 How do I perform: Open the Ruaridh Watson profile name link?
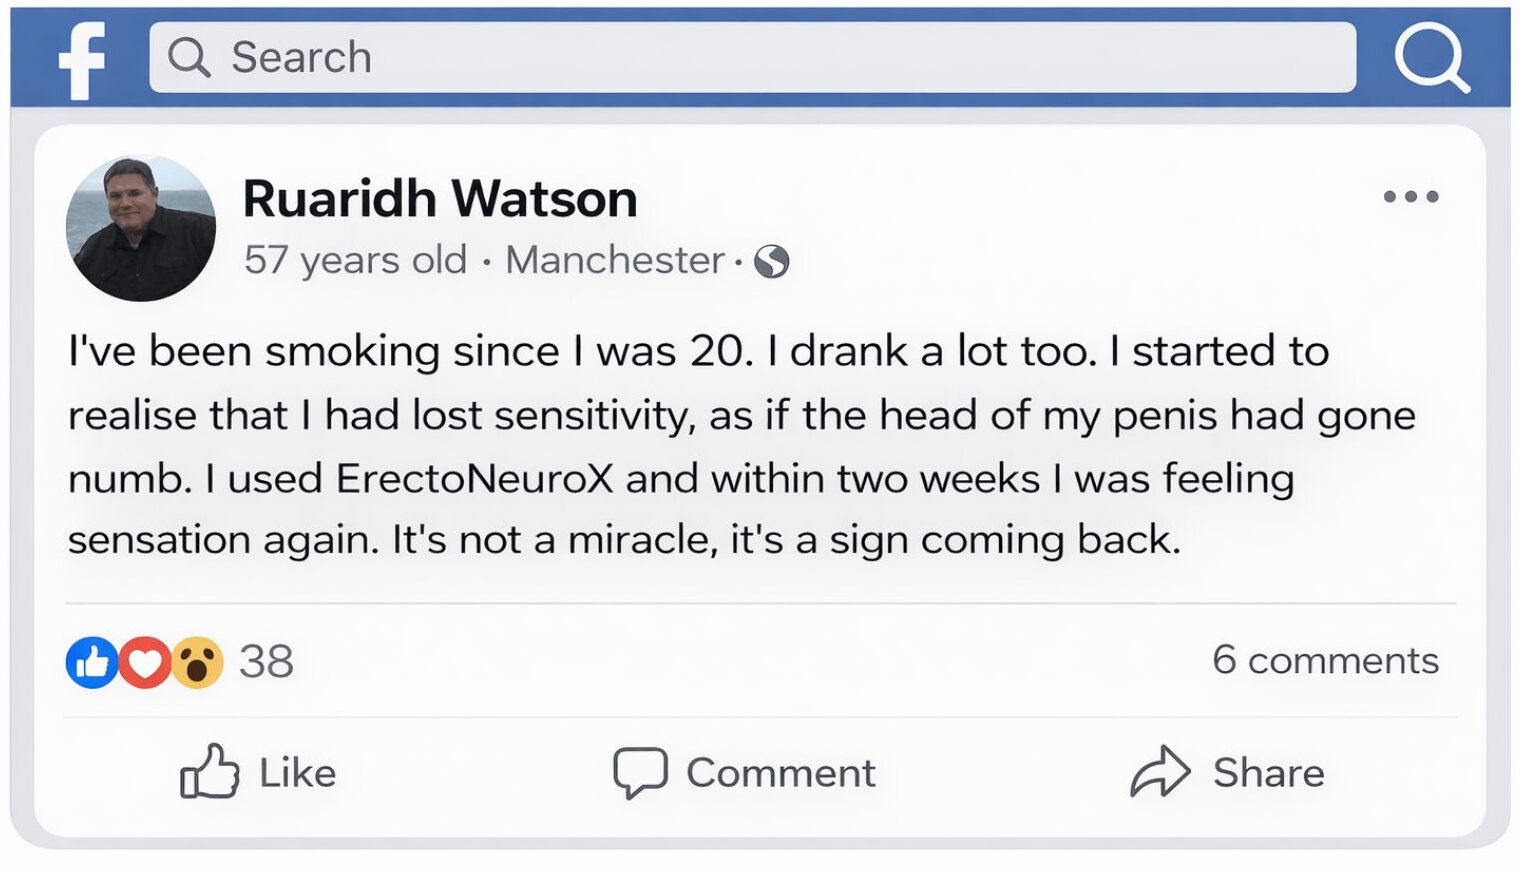(x=440, y=198)
